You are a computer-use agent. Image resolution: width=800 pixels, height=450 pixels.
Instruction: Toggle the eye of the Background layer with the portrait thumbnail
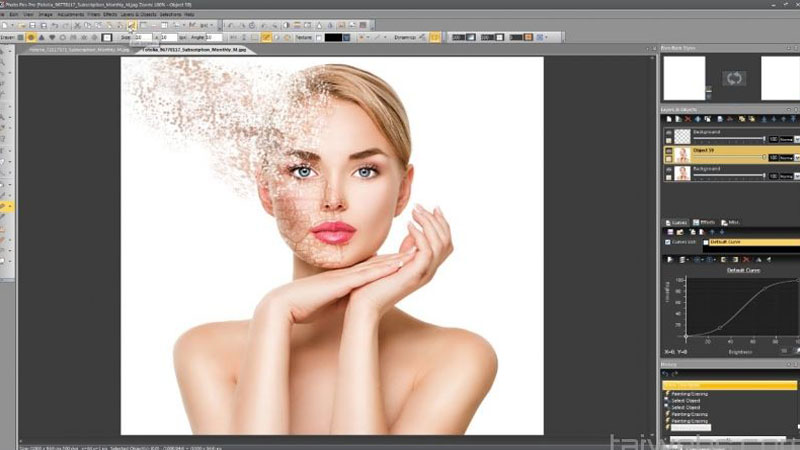click(668, 169)
